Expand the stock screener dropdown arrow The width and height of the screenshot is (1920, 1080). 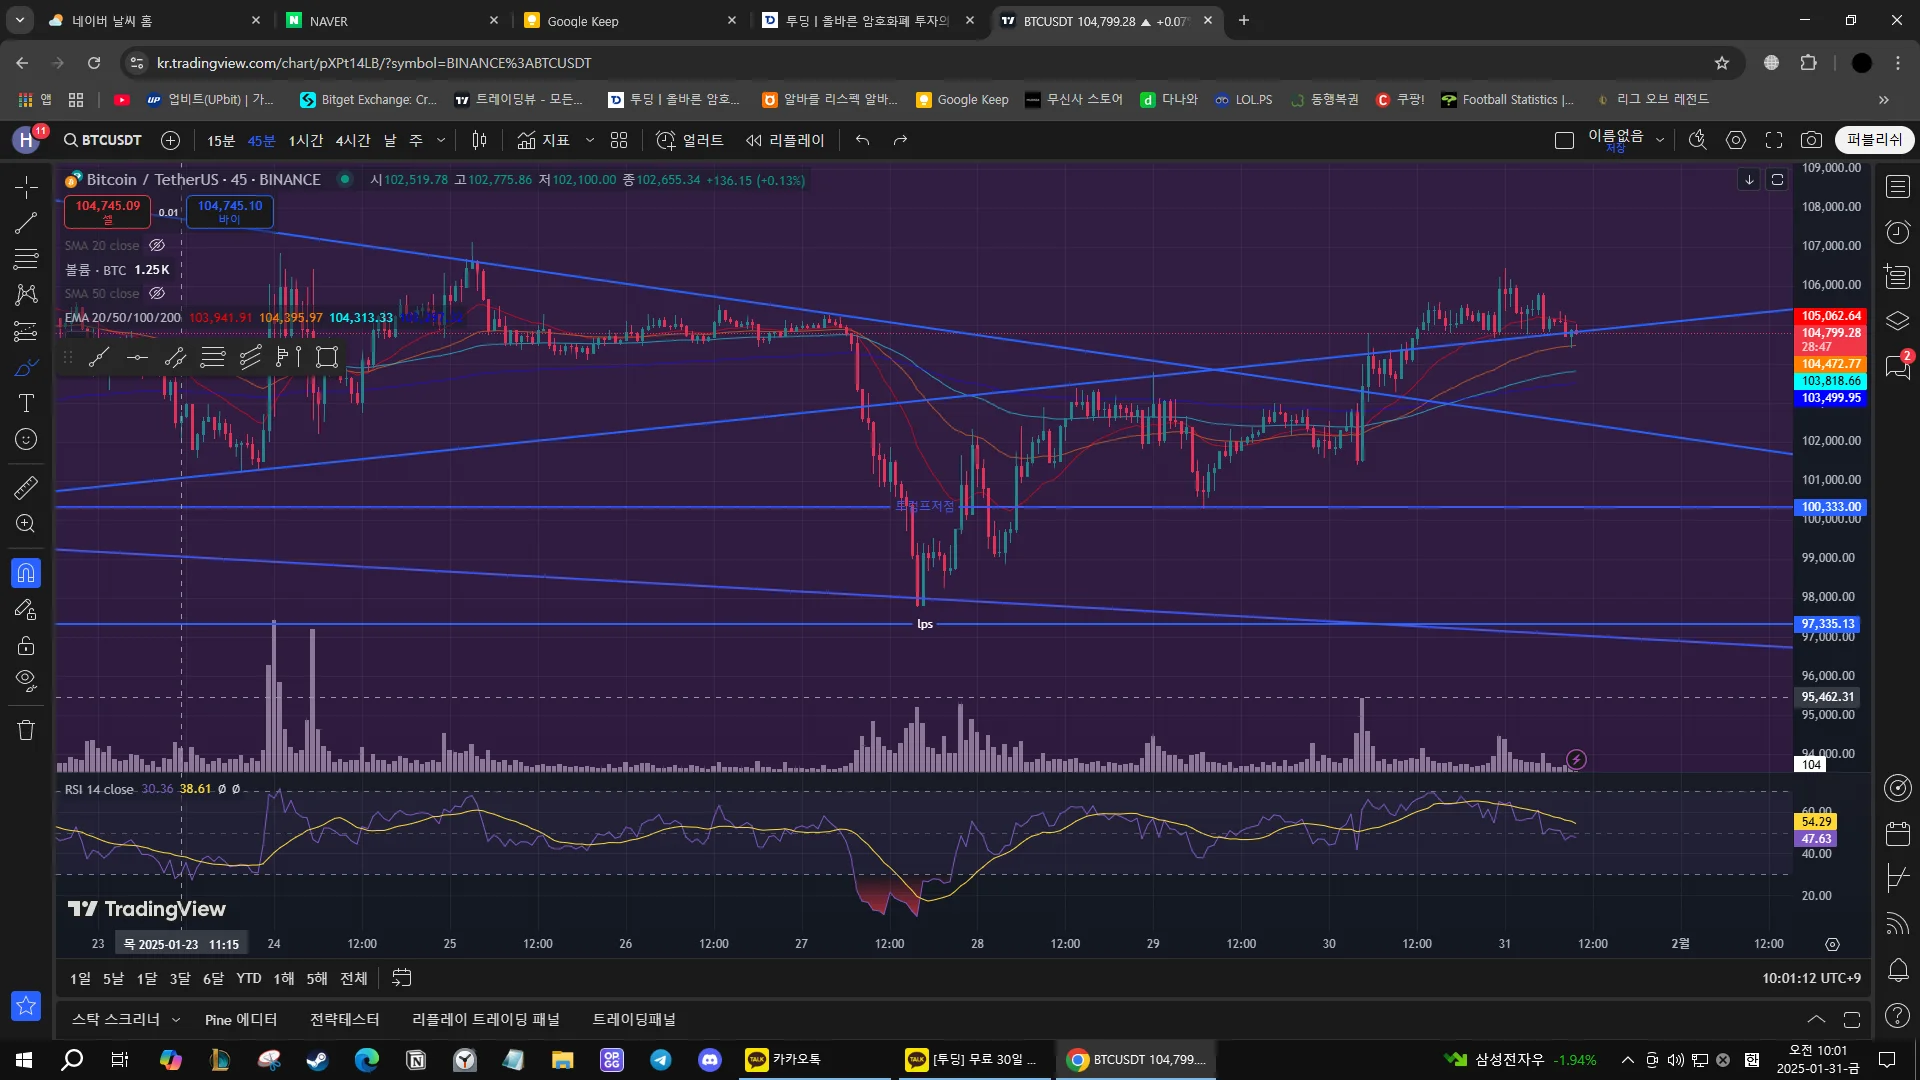(176, 1020)
